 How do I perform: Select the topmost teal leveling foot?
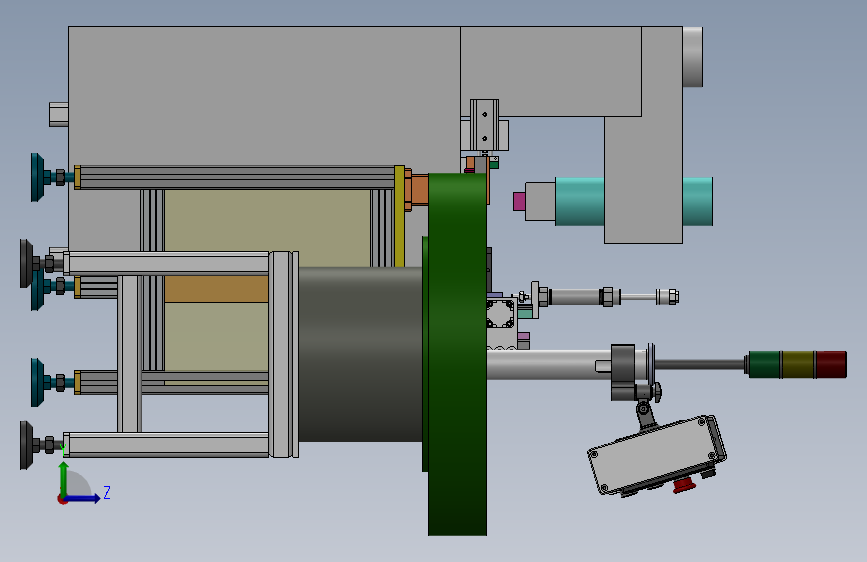click(x=37, y=178)
